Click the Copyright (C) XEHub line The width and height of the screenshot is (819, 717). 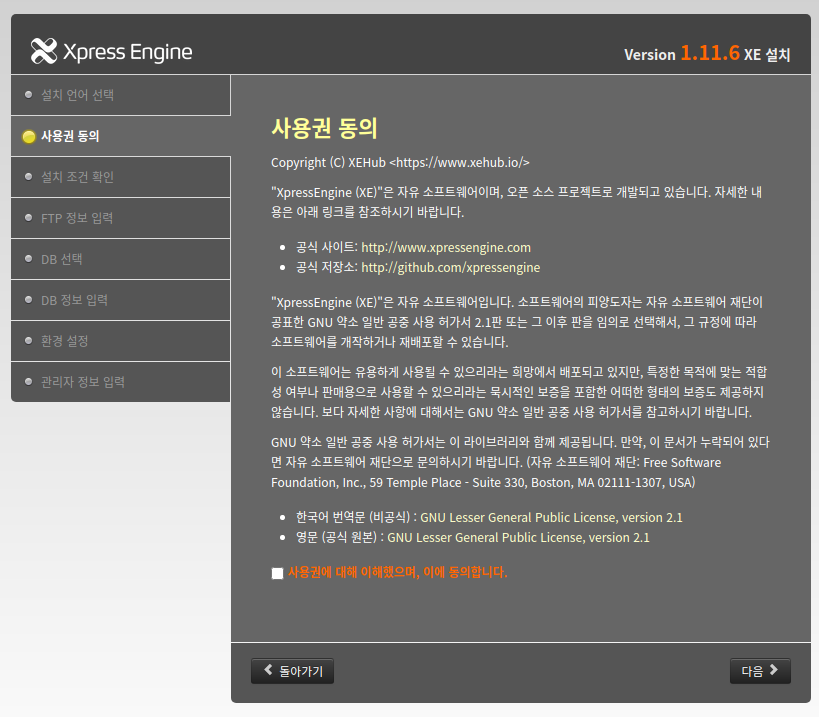(400, 163)
